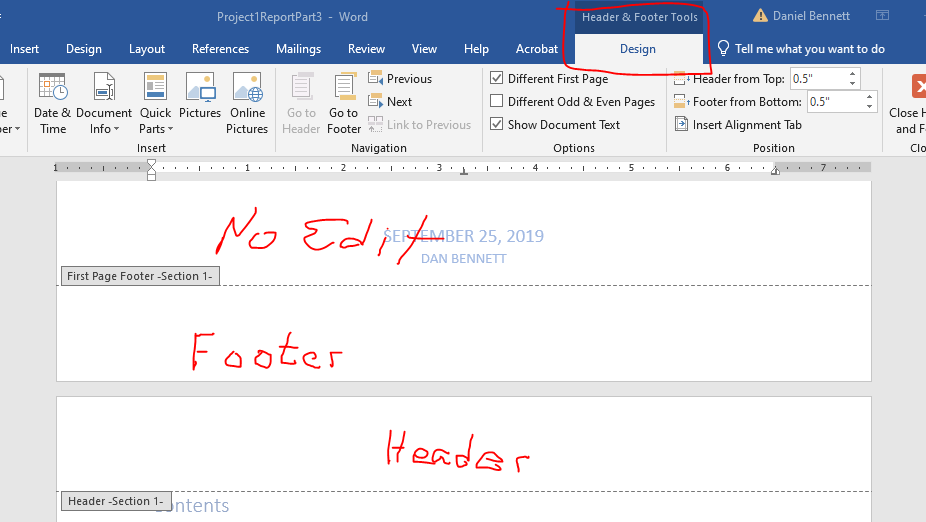Jump to Previous header section
The image size is (926, 522).
click(400, 79)
